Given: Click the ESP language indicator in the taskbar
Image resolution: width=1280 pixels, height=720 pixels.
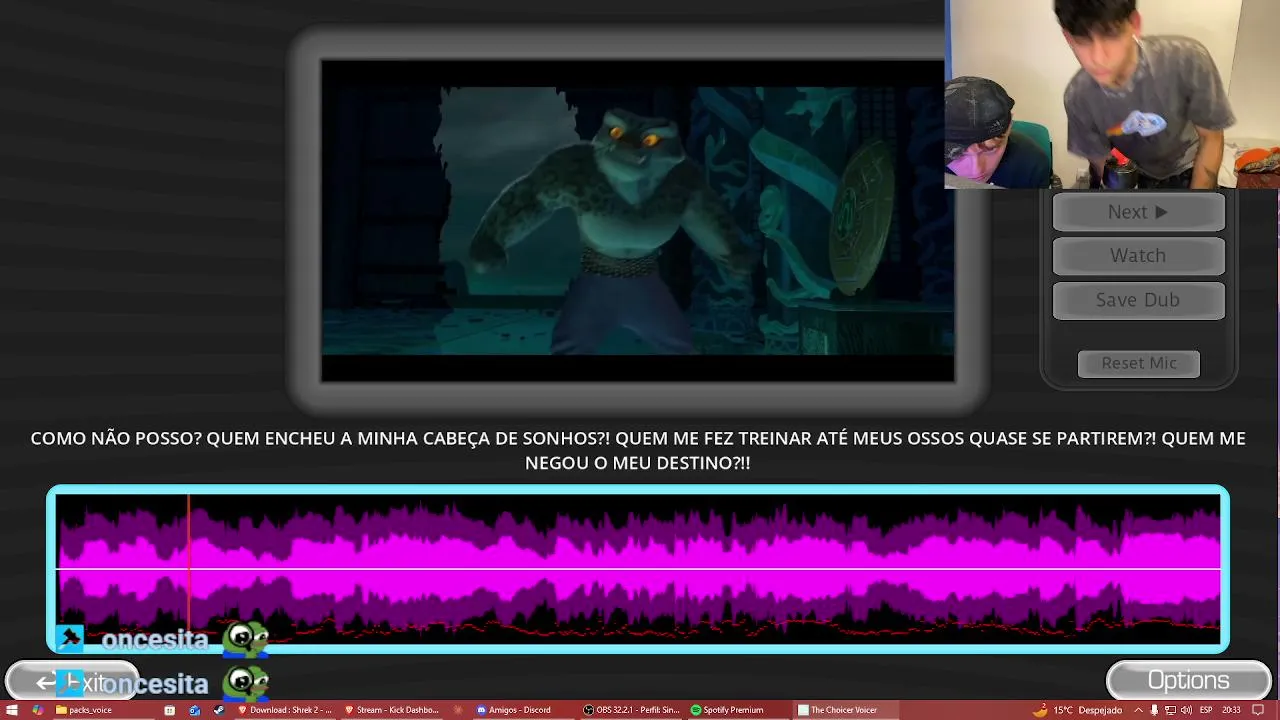Looking at the screenshot, I should pos(1206,710).
